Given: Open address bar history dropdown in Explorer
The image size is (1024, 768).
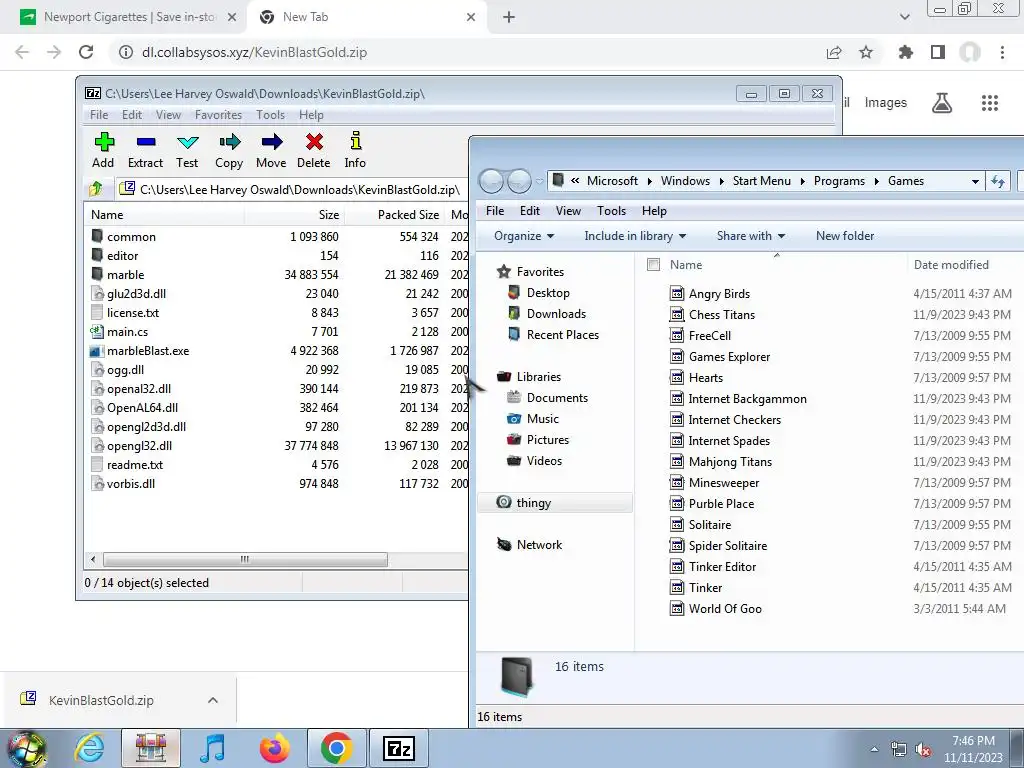Looking at the screenshot, I should tap(975, 182).
